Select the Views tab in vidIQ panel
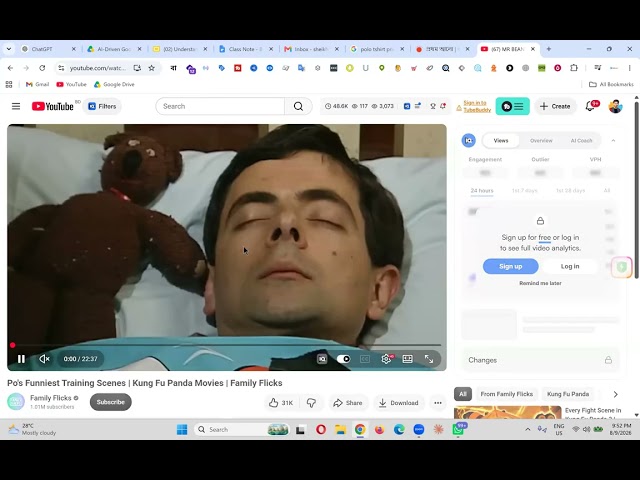 (501, 140)
